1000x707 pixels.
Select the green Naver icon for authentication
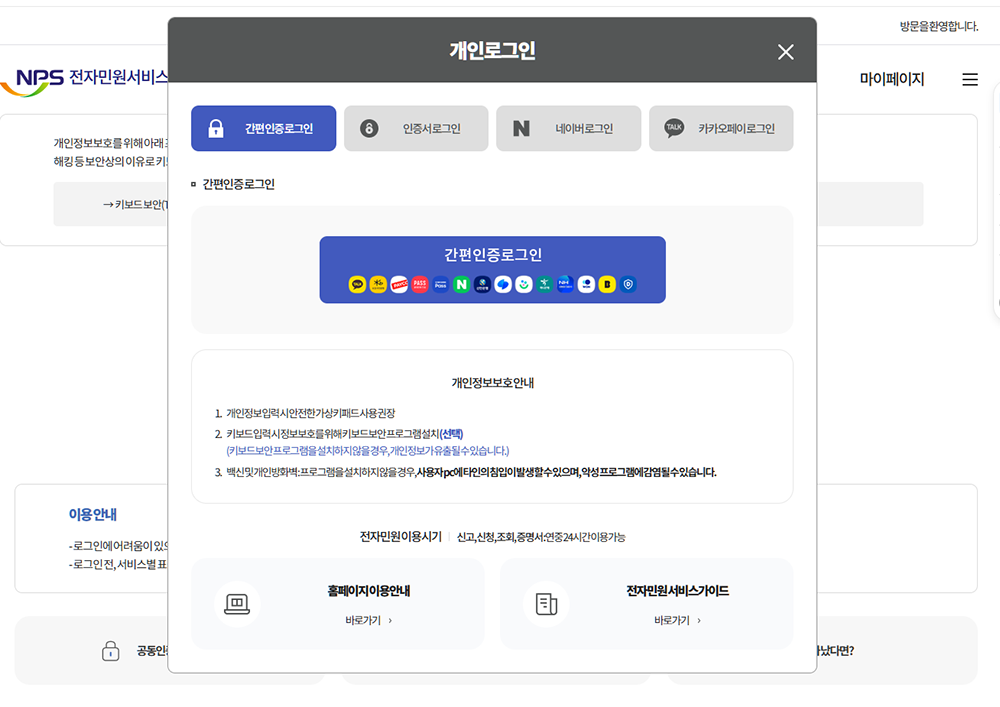[462, 284]
